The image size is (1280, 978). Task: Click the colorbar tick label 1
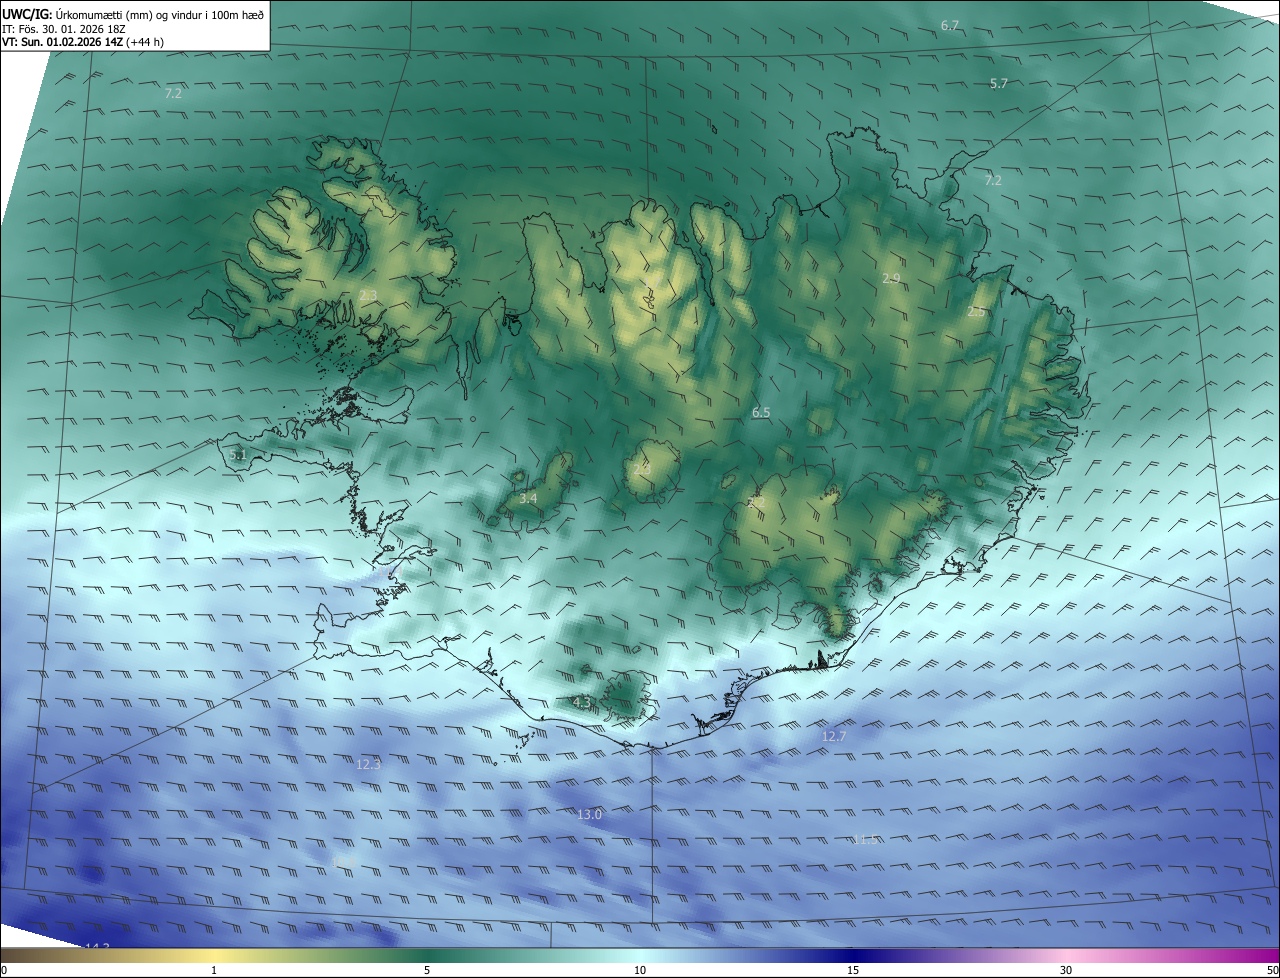coord(214,970)
